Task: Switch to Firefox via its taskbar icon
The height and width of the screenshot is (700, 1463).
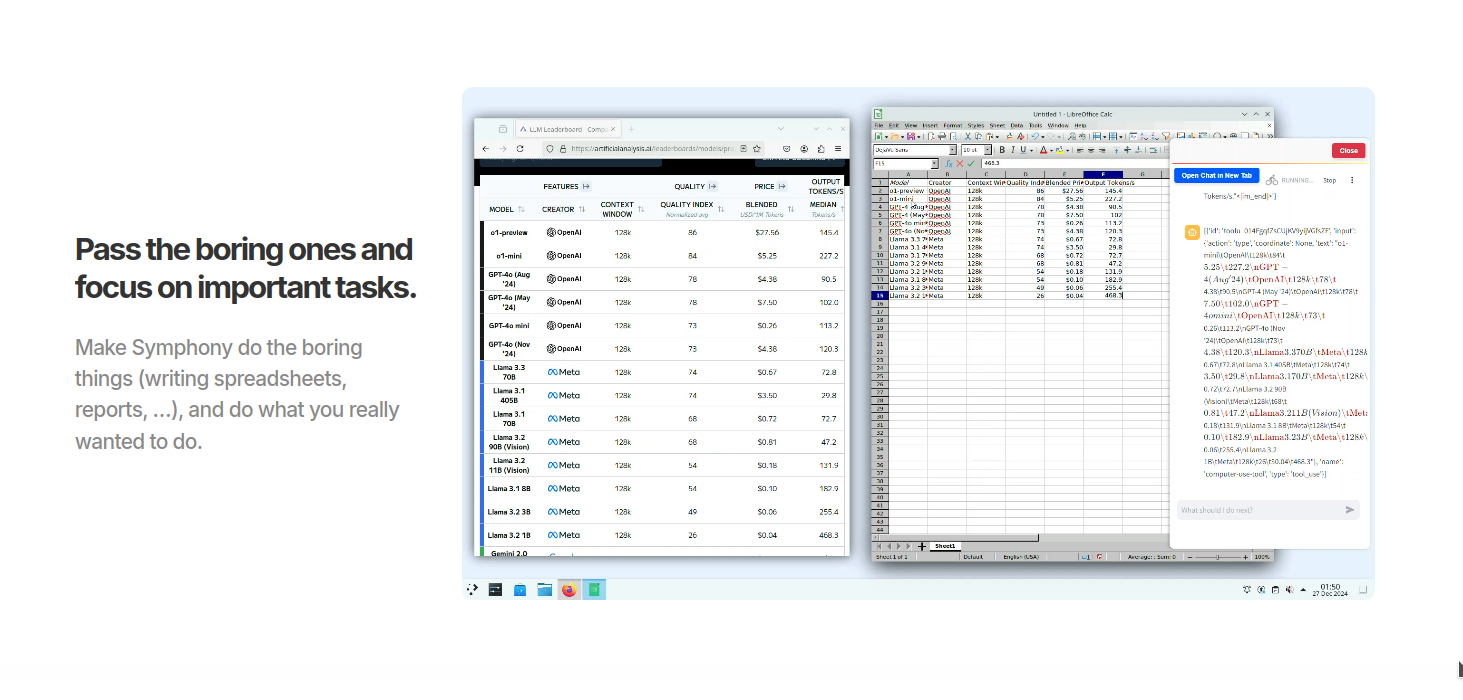Action: tap(569, 590)
